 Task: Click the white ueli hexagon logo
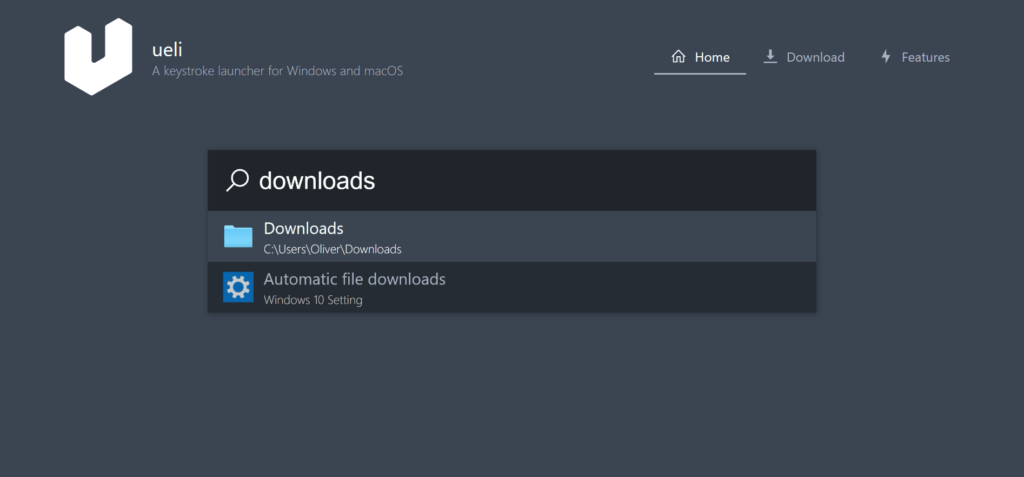point(98,57)
